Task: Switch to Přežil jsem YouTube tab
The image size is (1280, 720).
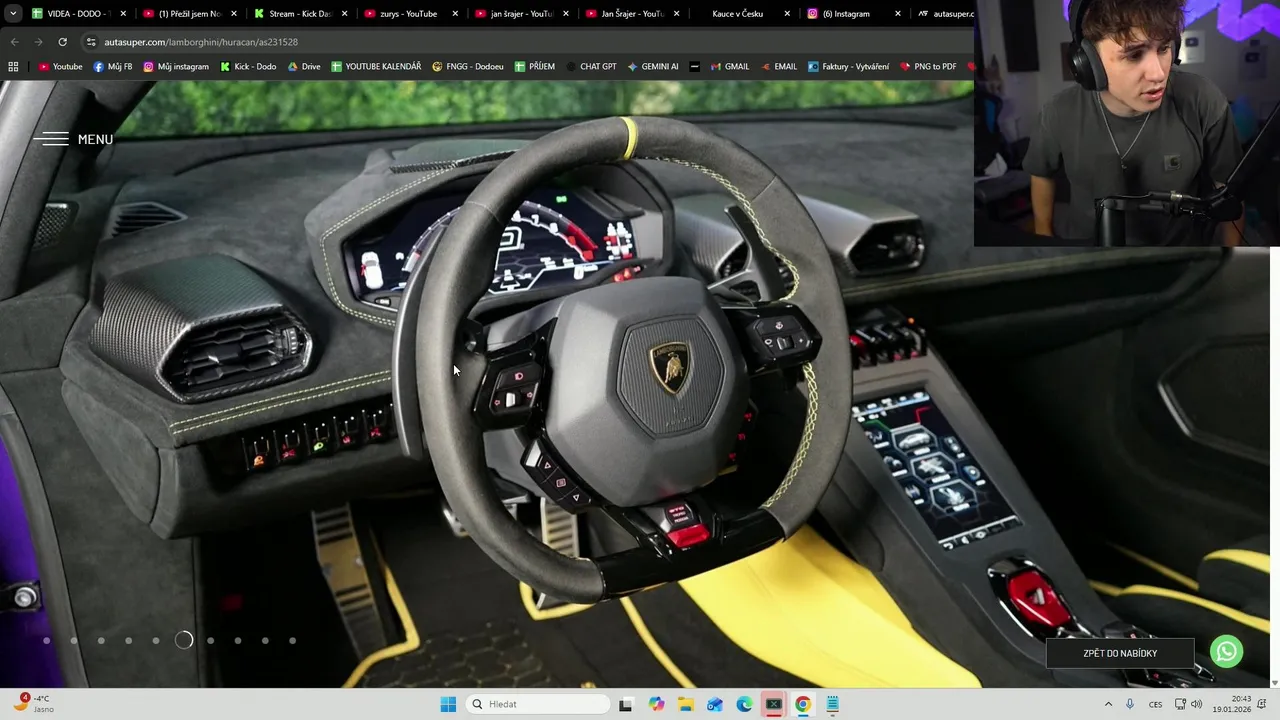Action: tap(189, 14)
